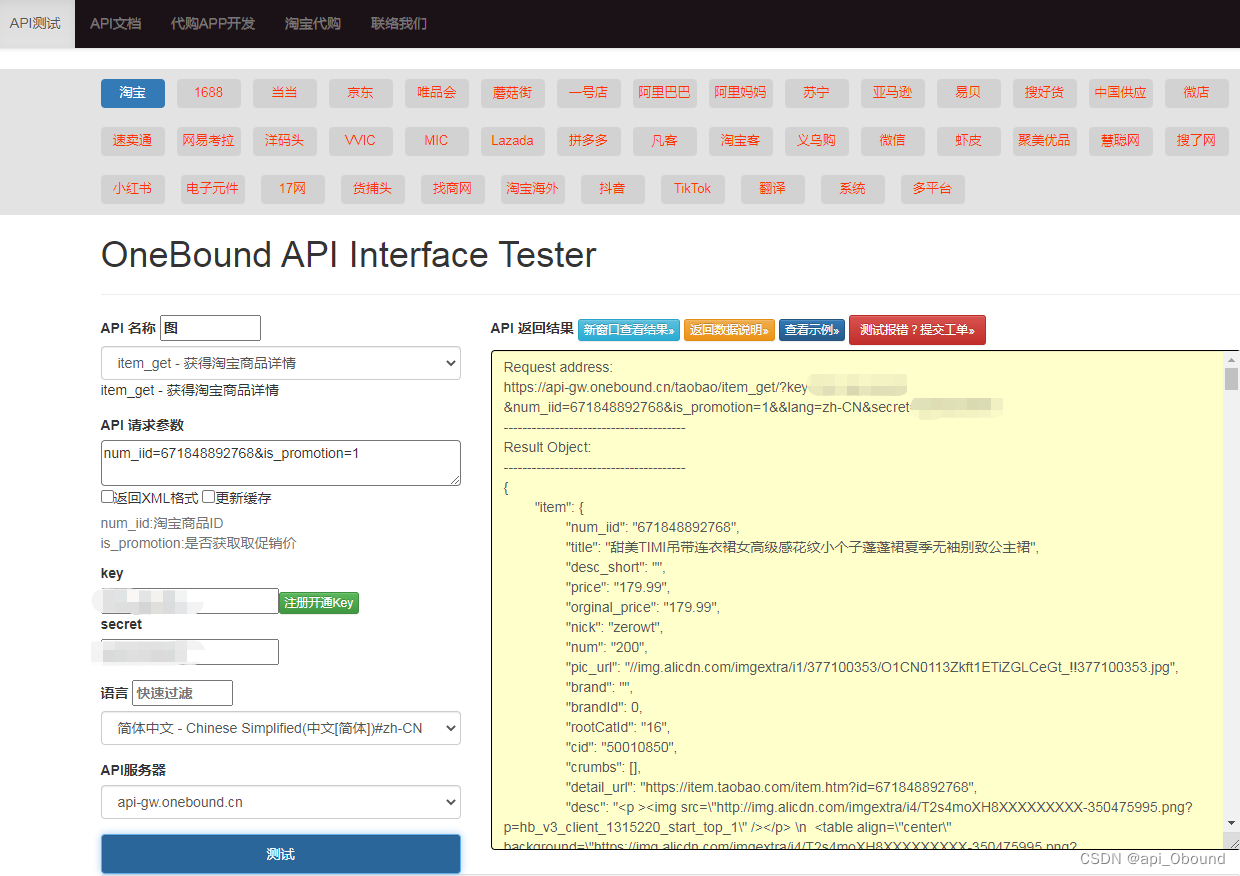This screenshot has width=1240, height=876.
Task: Select the MIC platform button
Action: (437, 141)
